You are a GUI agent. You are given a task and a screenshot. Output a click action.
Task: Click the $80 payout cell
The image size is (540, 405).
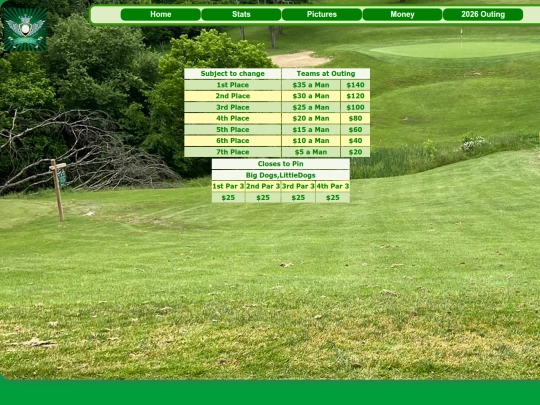pyautogui.click(x=355, y=118)
